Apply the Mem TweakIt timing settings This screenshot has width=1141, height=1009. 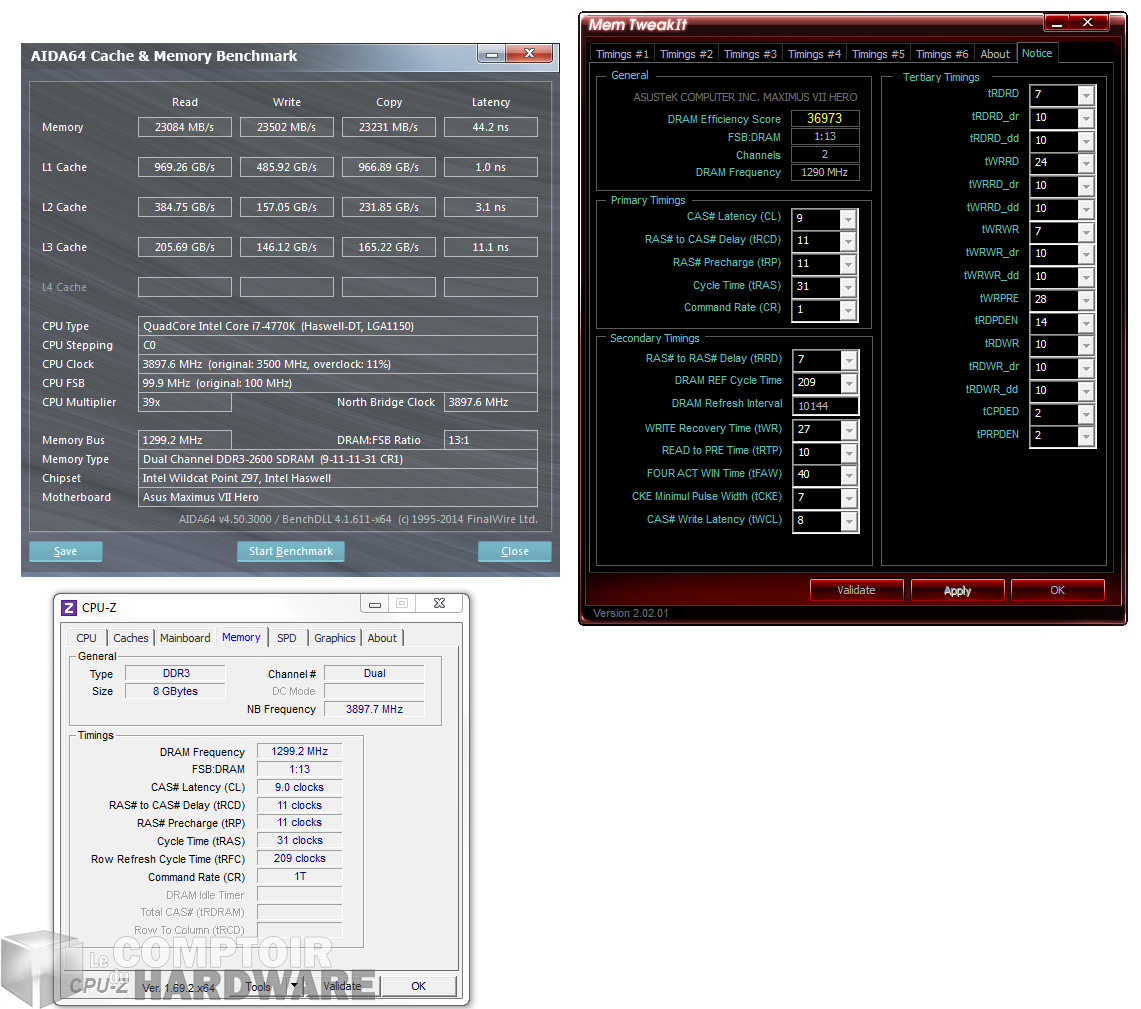point(958,590)
